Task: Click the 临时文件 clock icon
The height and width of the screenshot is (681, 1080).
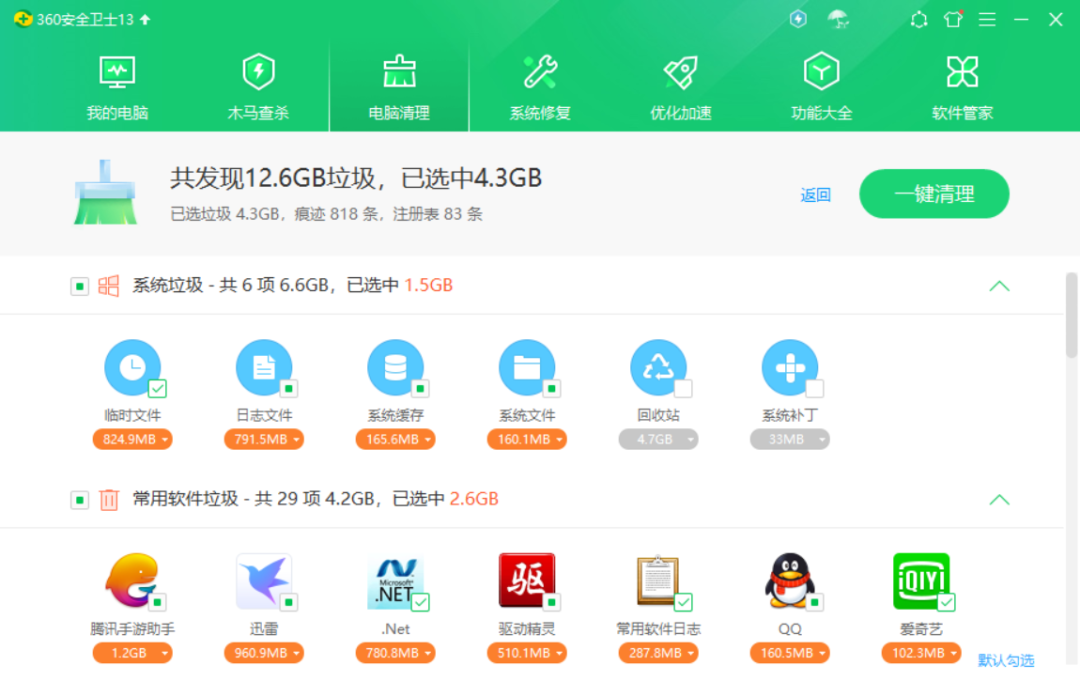Action: point(132,367)
